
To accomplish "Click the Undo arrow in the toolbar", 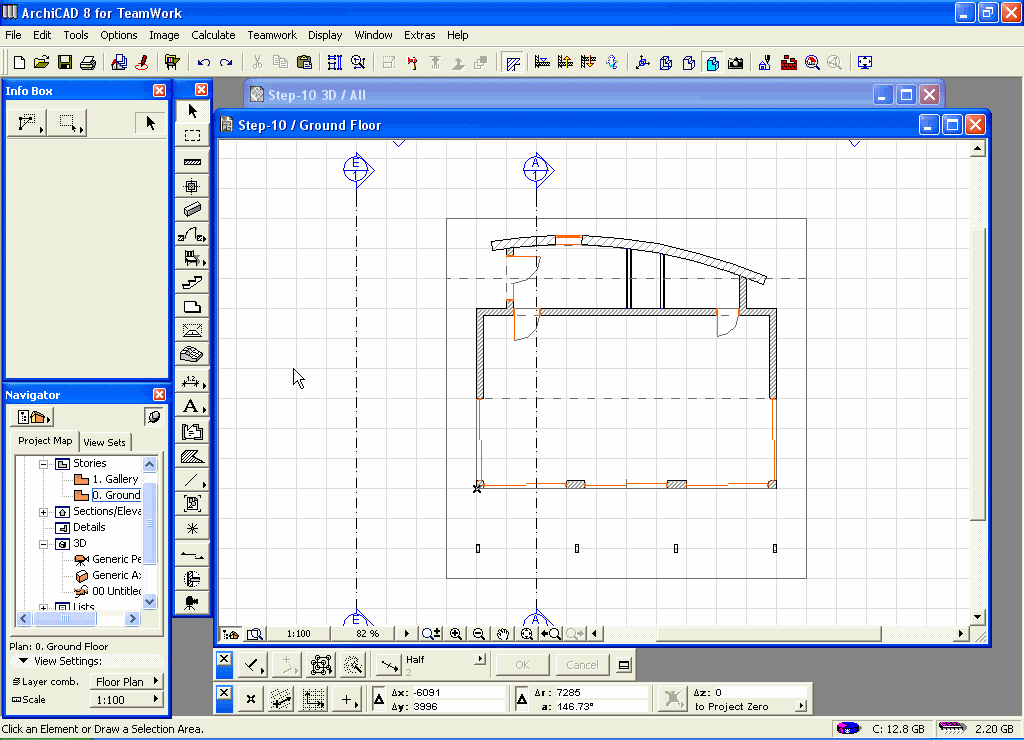I will [204, 63].
